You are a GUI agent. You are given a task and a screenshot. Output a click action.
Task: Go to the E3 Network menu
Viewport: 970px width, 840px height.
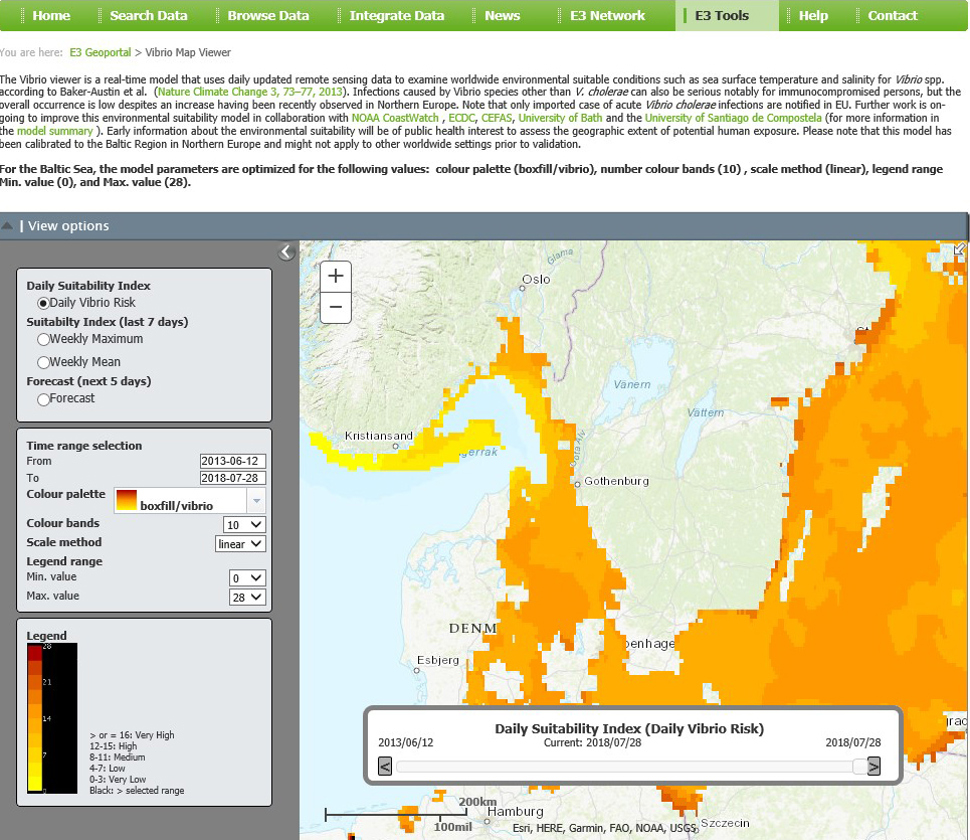(x=607, y=16)
